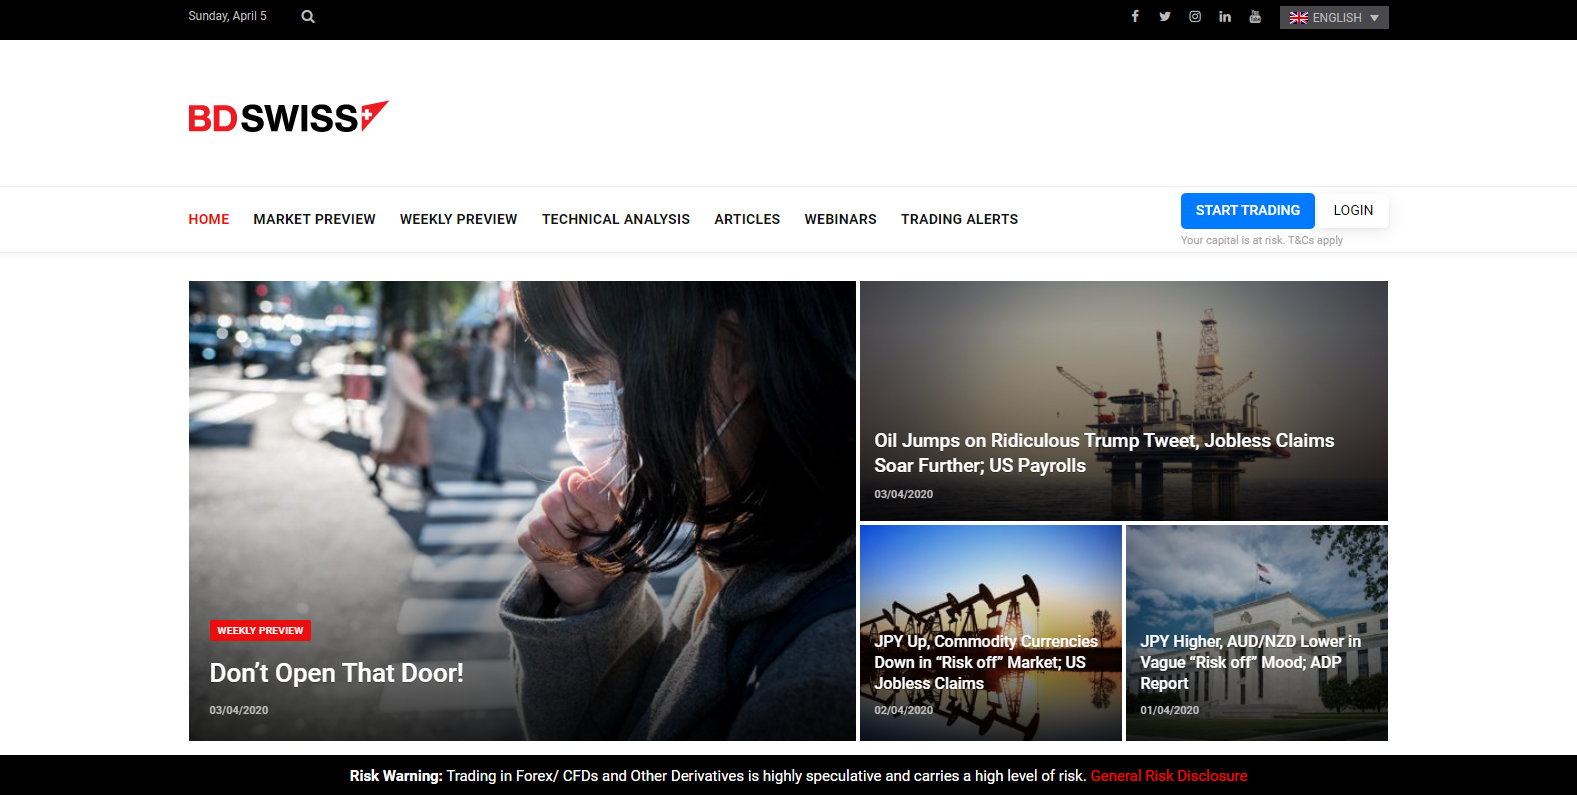Image resolution: width=1577 pixels, height=795 pixels.
Task: Open the "Don't Open That Door!" article
Action: coord(336,673)
